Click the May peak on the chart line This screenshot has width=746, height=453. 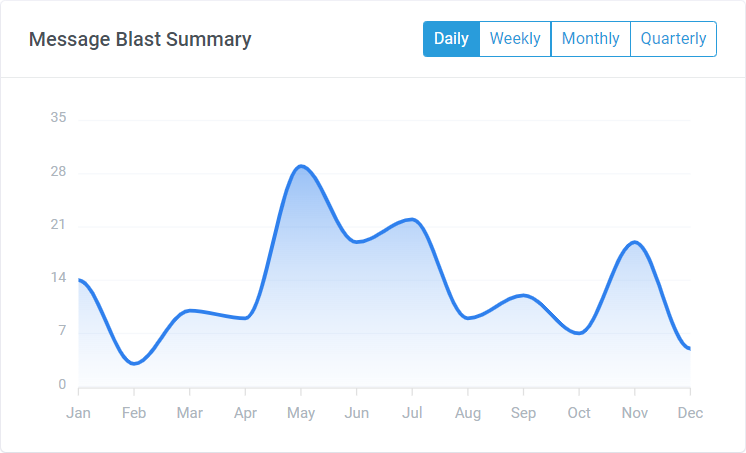pyautogui.click(x=301, y=166)
